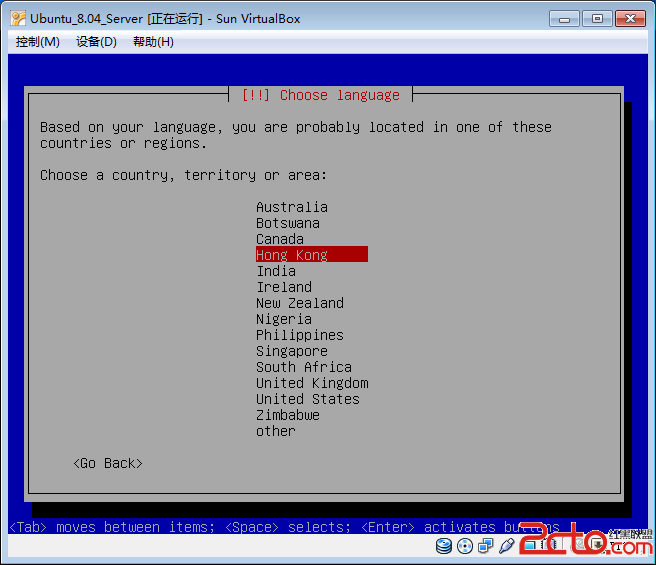Select United States in the list
Screen dimensions: 656x565
(x=308, y=399)
